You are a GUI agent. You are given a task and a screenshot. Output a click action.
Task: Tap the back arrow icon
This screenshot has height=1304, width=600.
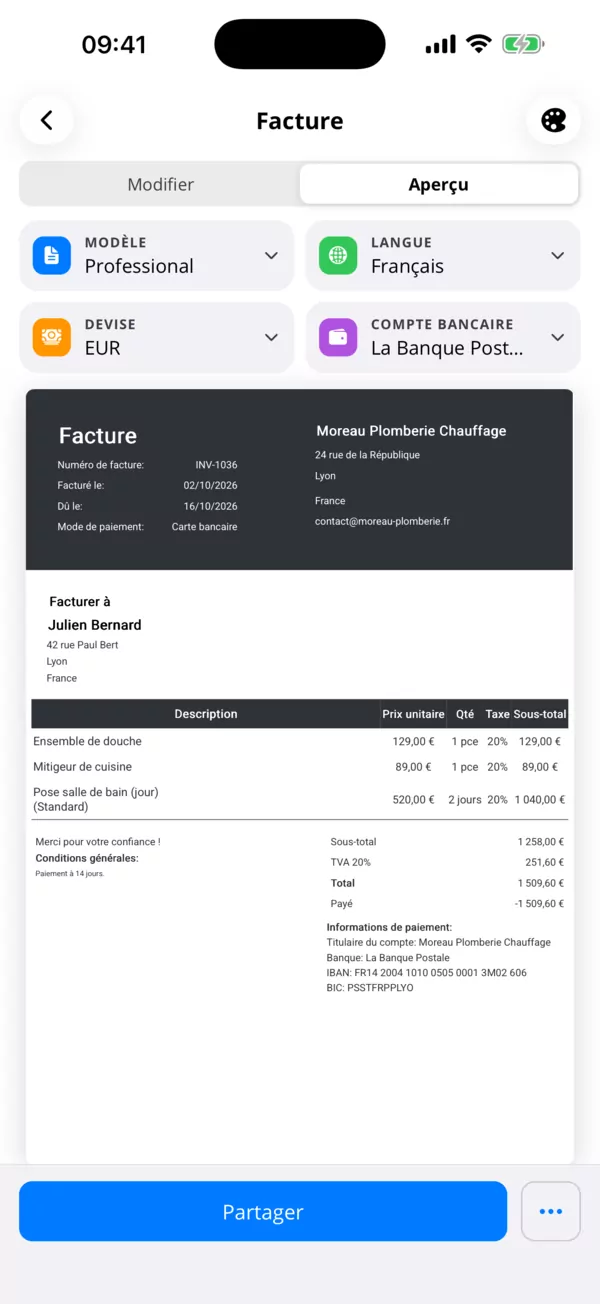[x=46, y=121]
